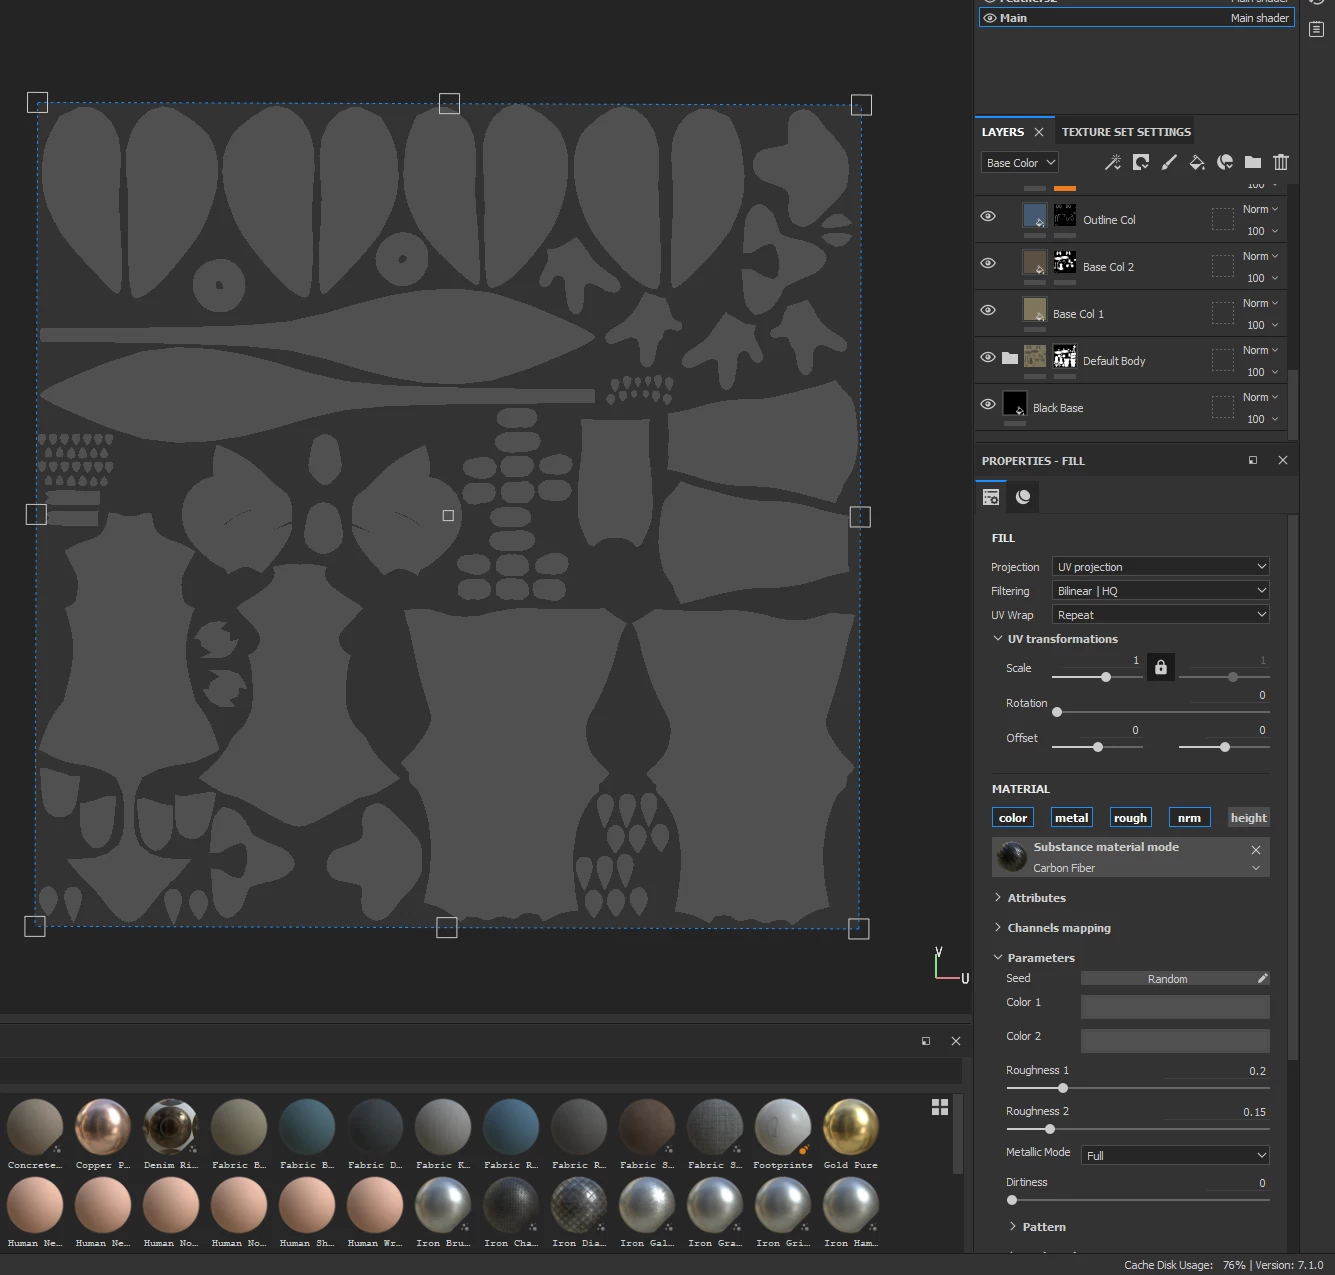Screen dimensions: 1335x1275
Task: Switch to the Texture Set Settings tab
Action: (x=1126, y=132)
